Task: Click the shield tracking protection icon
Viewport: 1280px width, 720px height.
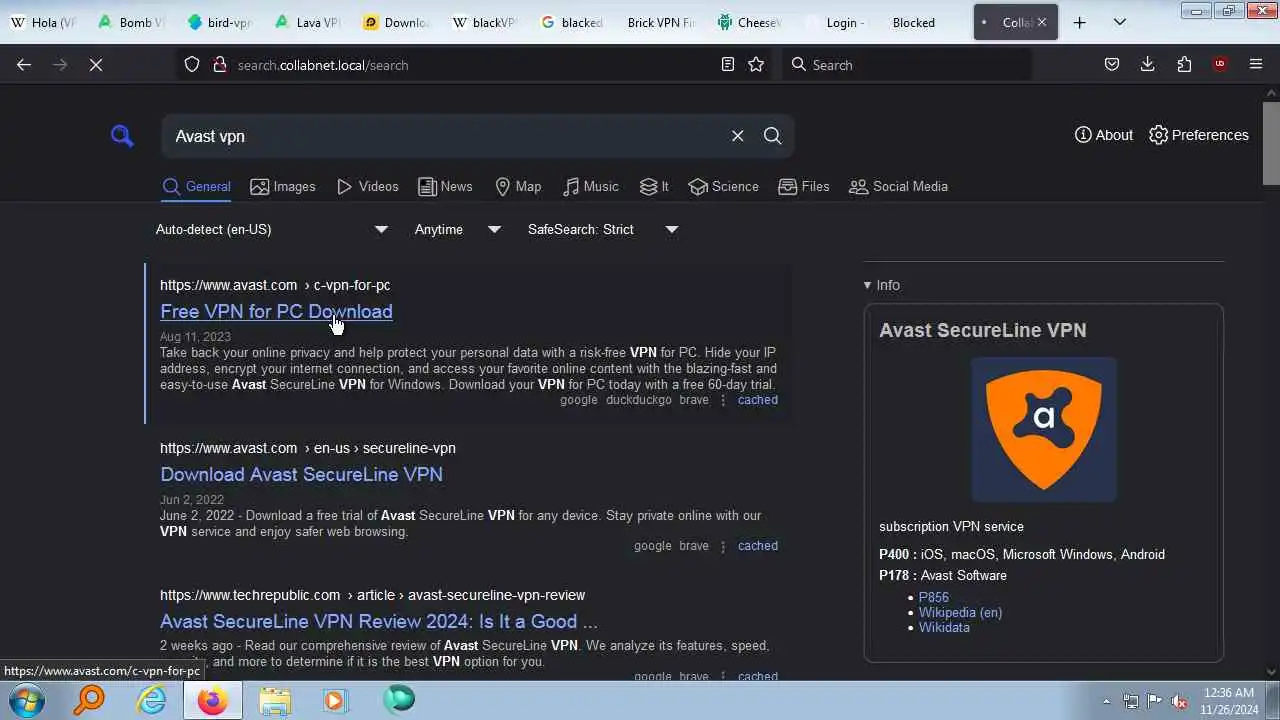Action: pyautogui.click(x=192, y=64)
